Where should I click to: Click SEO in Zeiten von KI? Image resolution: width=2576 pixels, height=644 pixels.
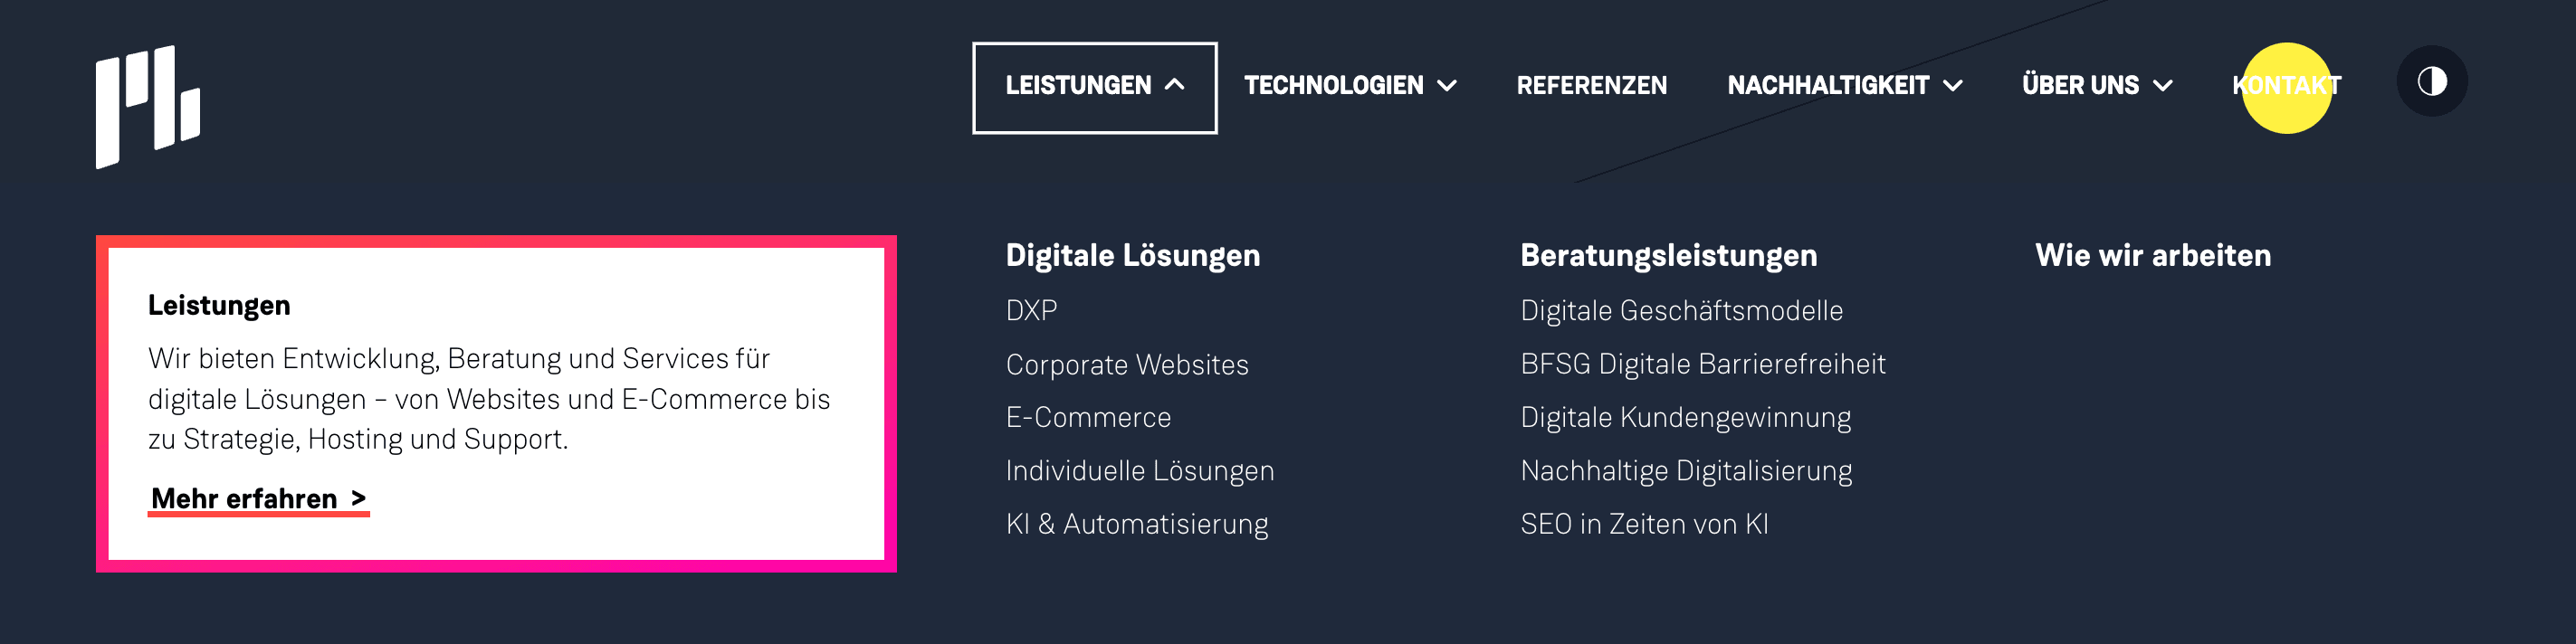[1644, 524]
